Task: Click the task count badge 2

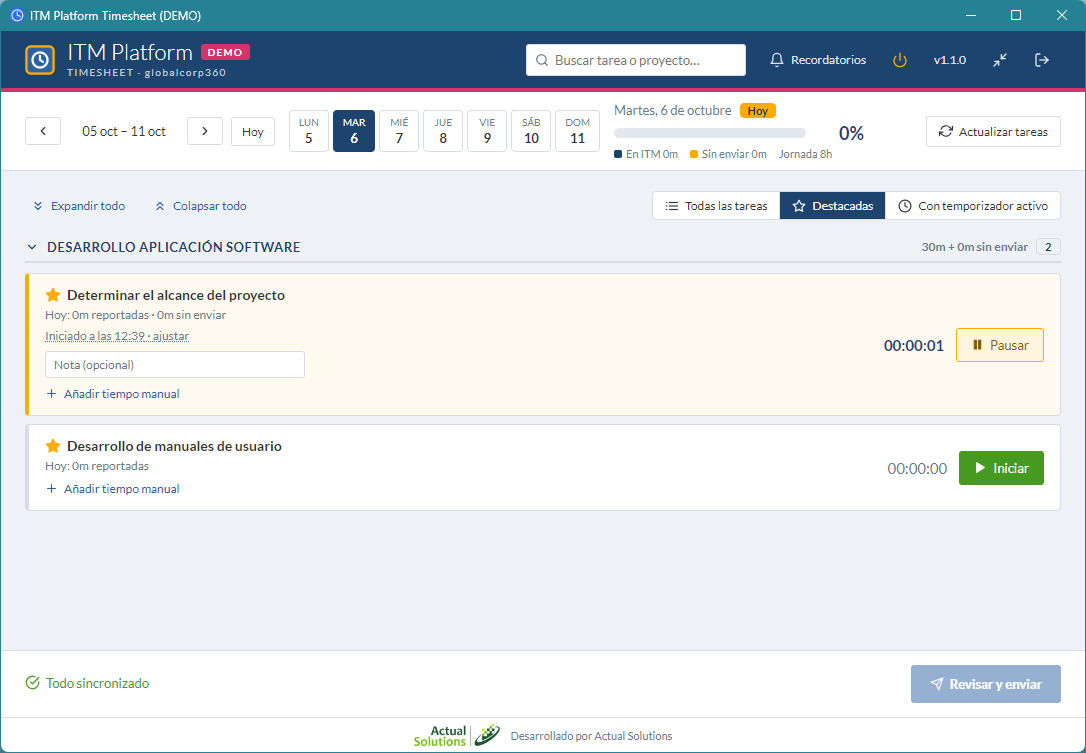Action: [1049, 247]
